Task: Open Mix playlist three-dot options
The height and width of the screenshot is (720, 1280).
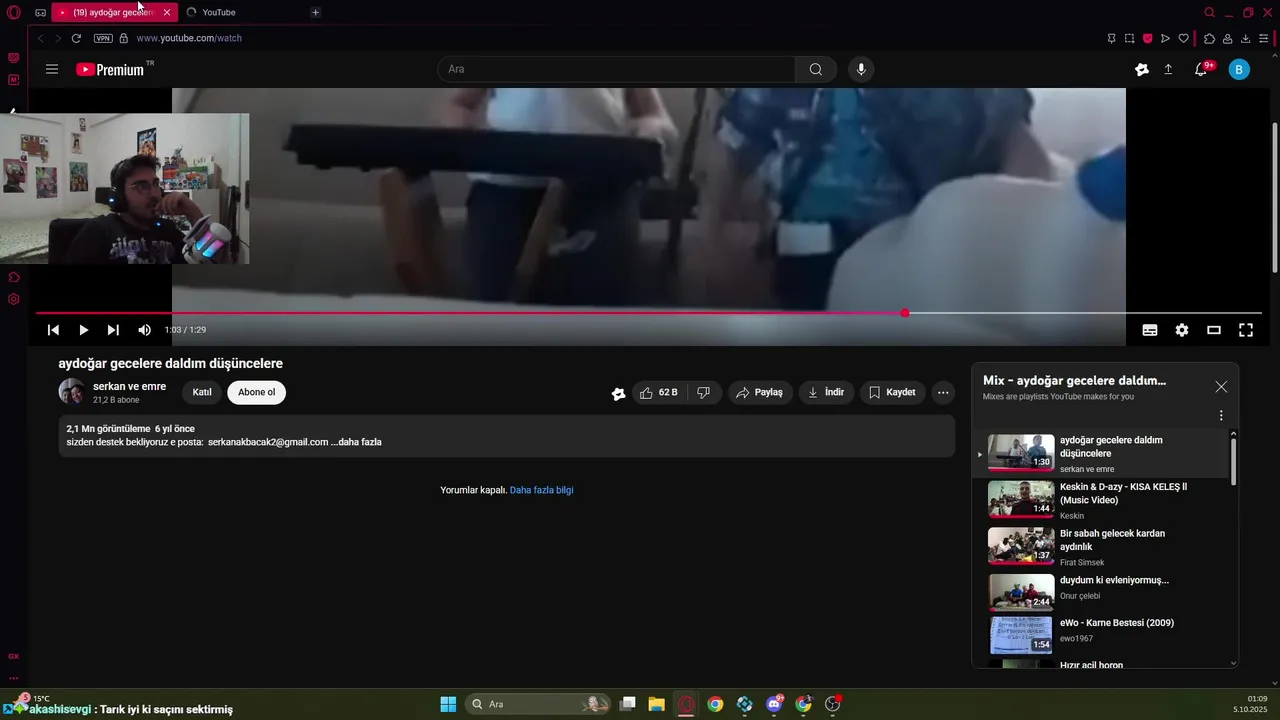Action: (x=1221, y=415)
